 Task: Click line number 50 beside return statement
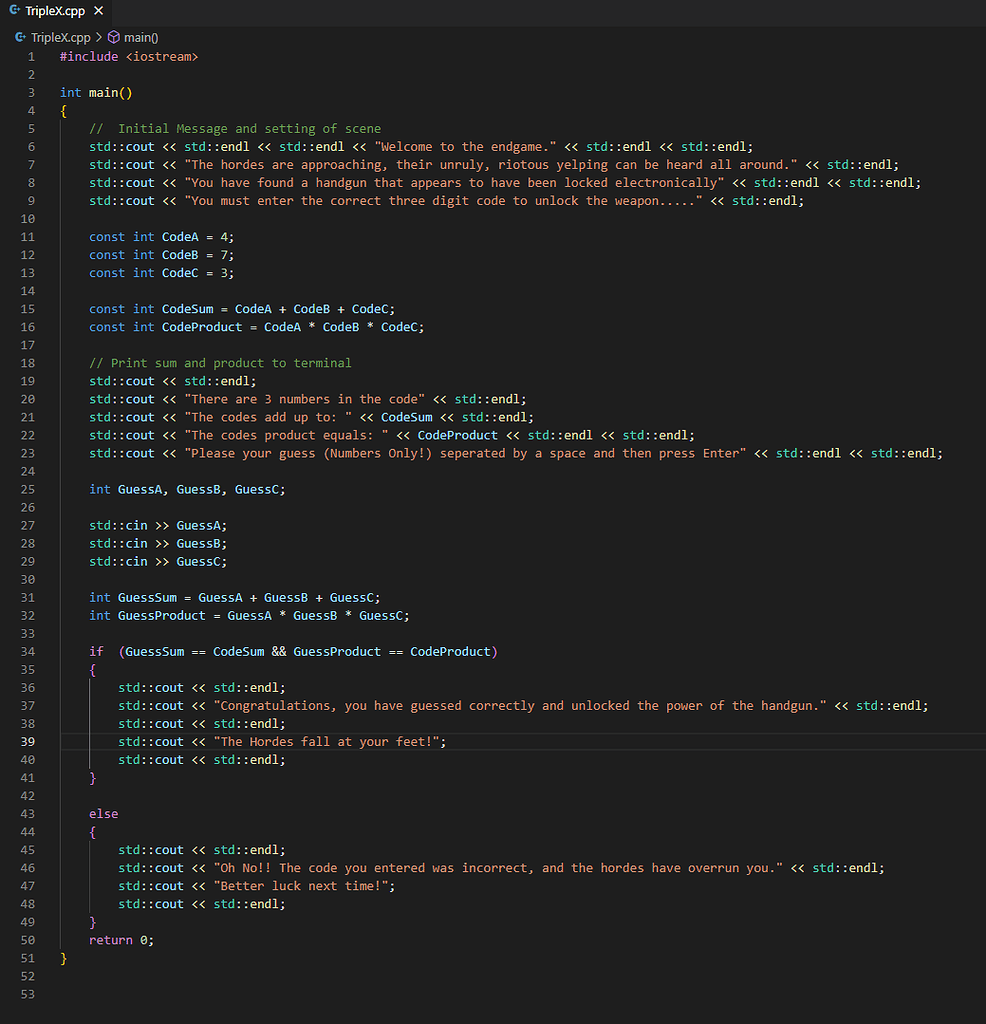(28, 940)
